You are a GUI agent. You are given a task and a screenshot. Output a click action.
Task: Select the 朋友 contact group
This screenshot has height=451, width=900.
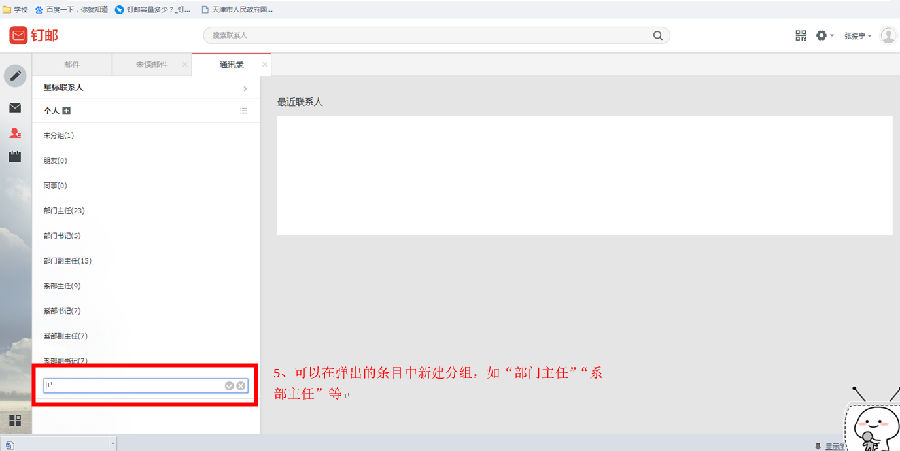click(55, 160)
